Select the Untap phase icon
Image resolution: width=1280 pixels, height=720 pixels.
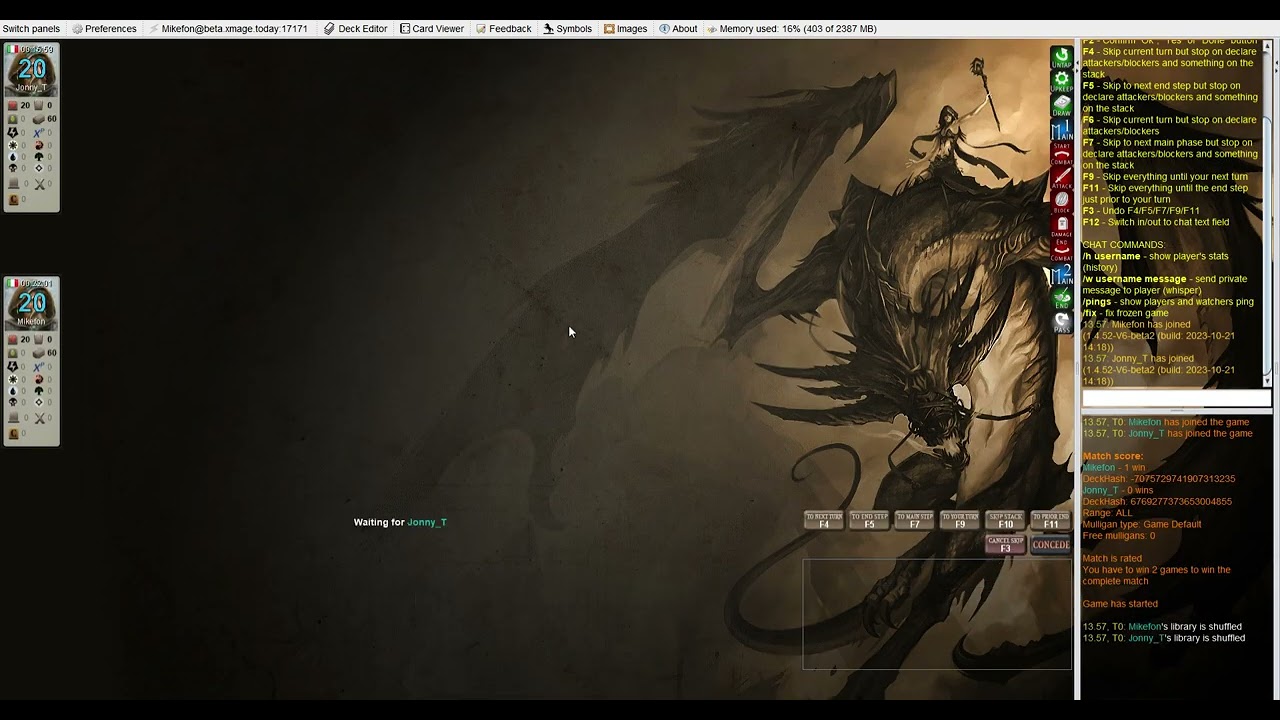click(1061, 58)
